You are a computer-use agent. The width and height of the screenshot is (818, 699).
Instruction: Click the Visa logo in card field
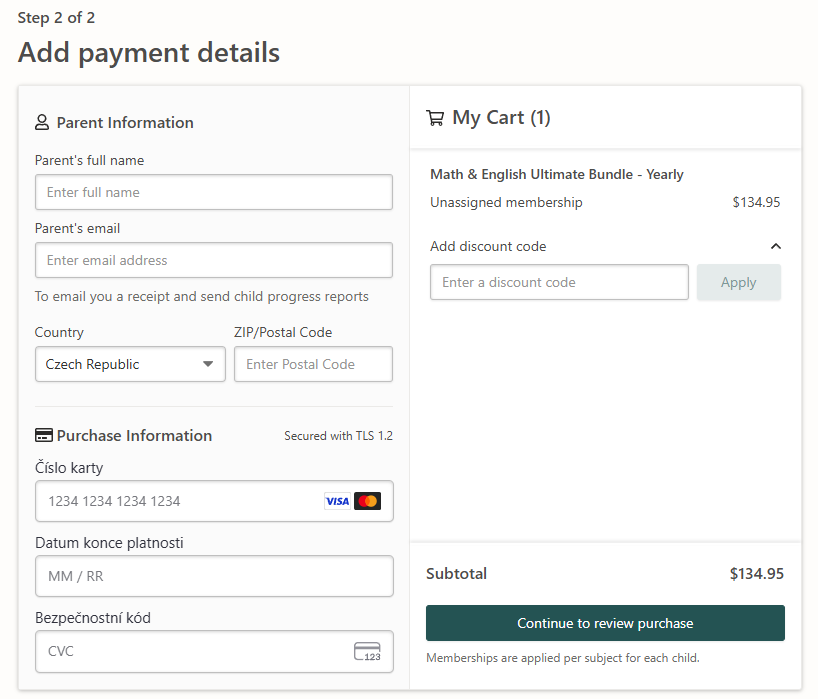coord(337,501)
